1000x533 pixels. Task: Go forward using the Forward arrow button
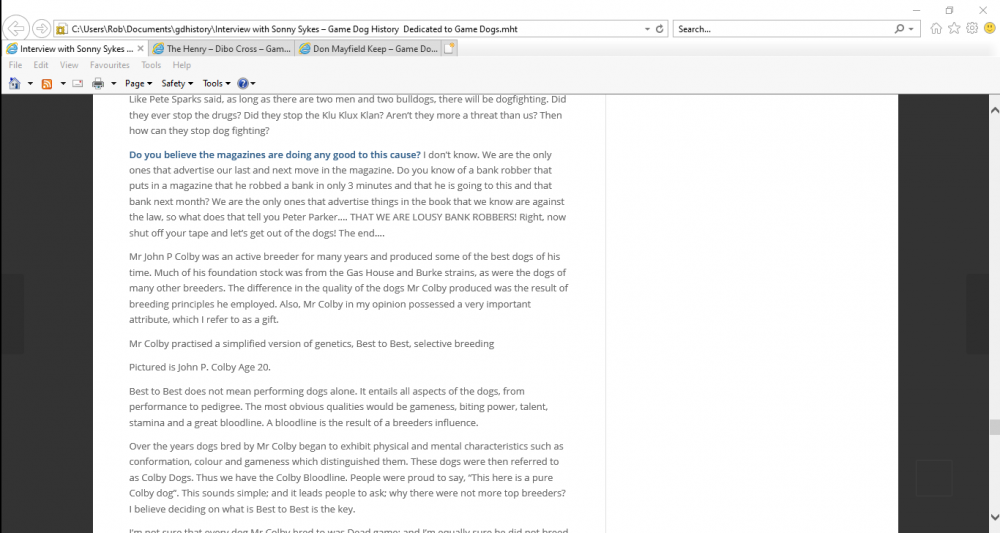41,29
